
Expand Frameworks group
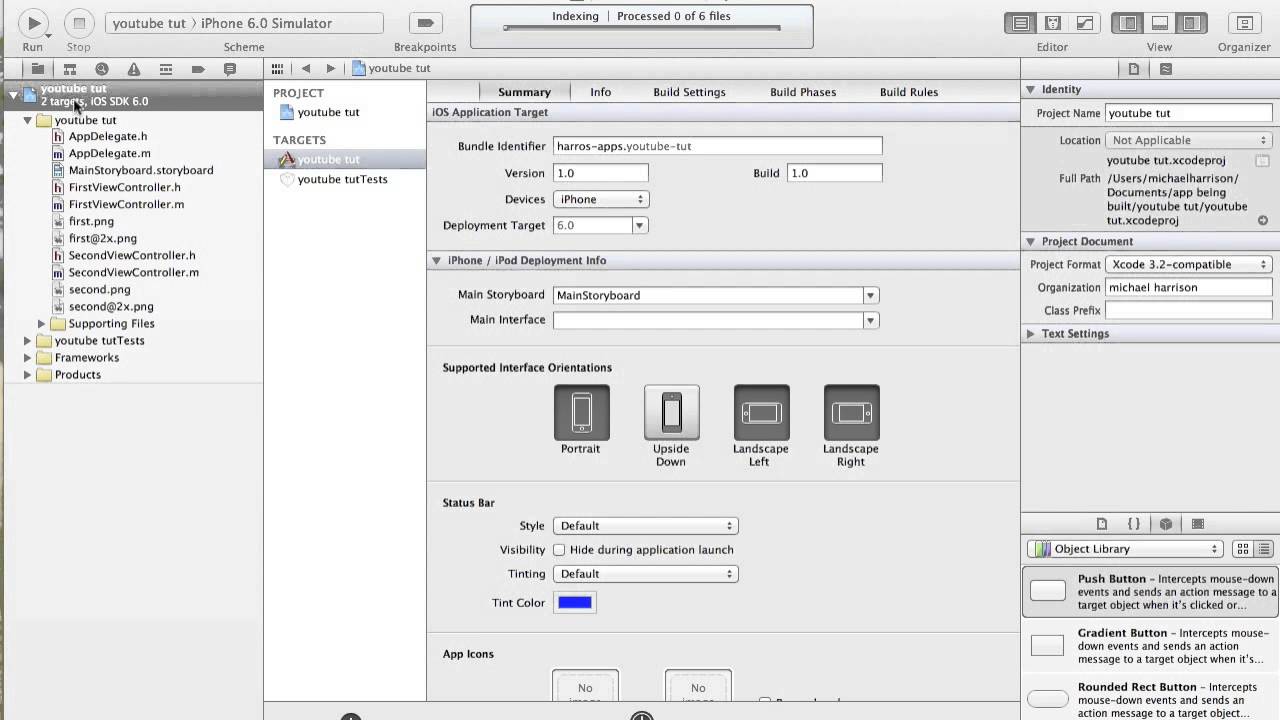[x=27, y=358]
